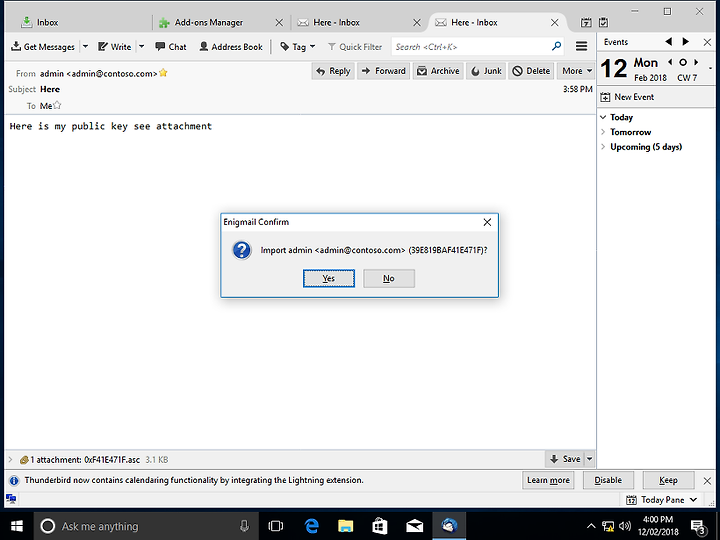The height and width of the screenshot is (540, 720).
Task: Collapse the Today section
Action: [x=603, y=117]
